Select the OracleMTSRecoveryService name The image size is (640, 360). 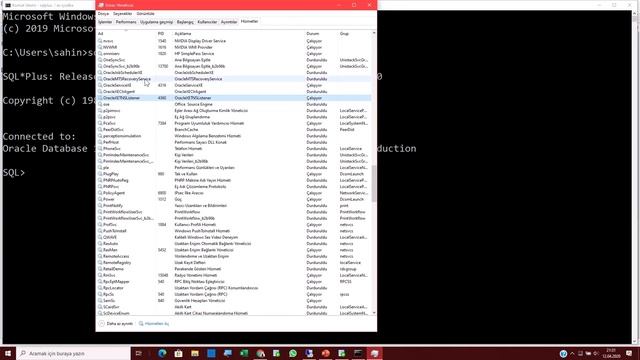127,79
